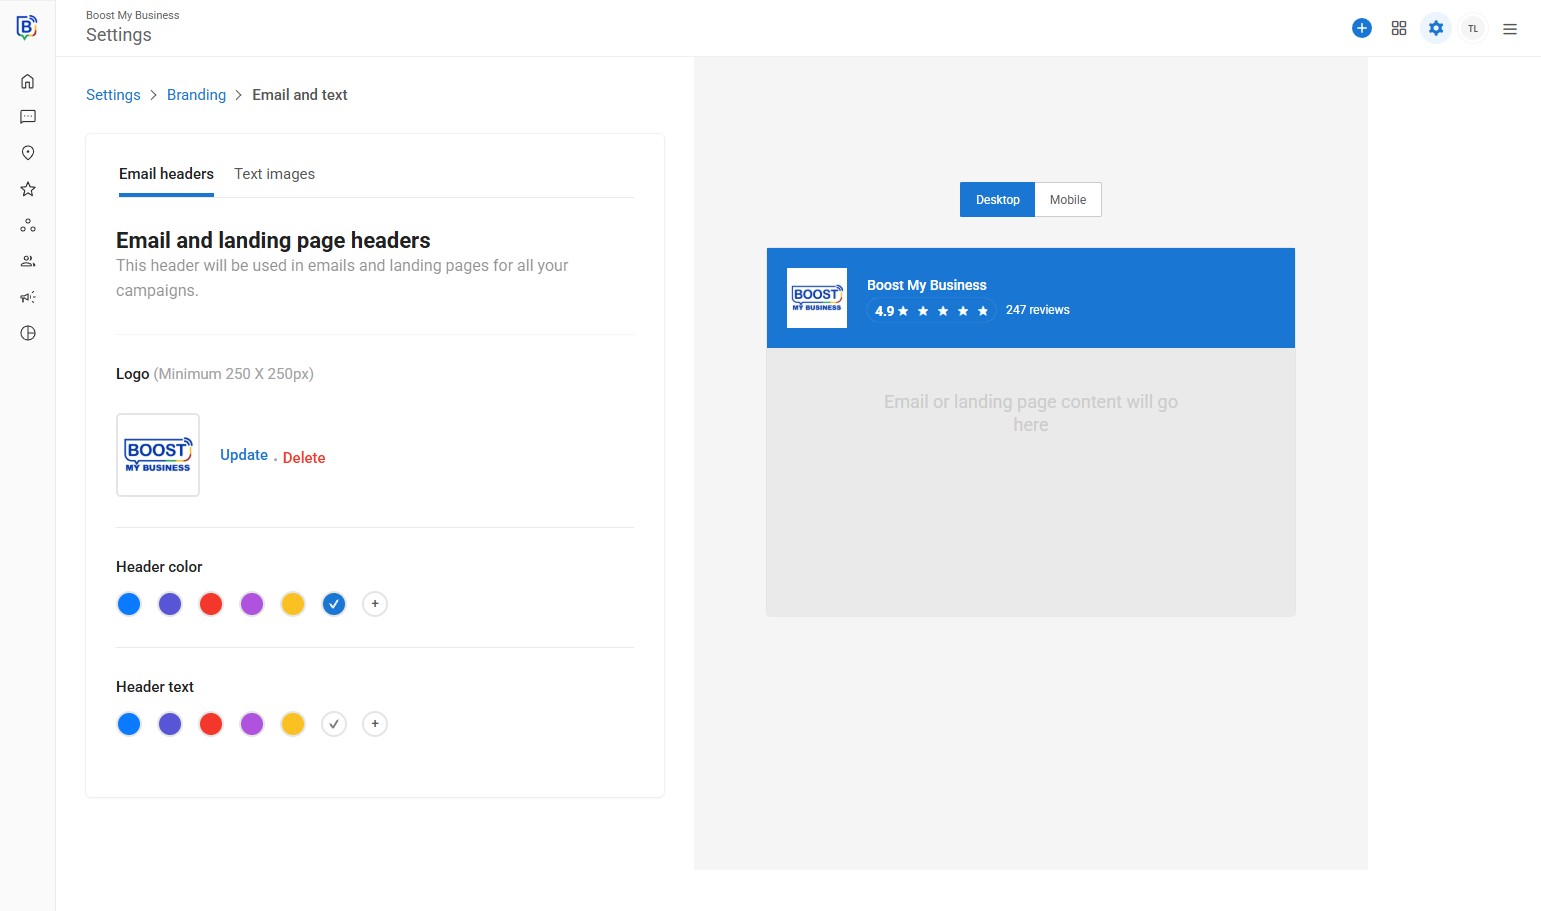Select the Email headers tab

(166, 174)
